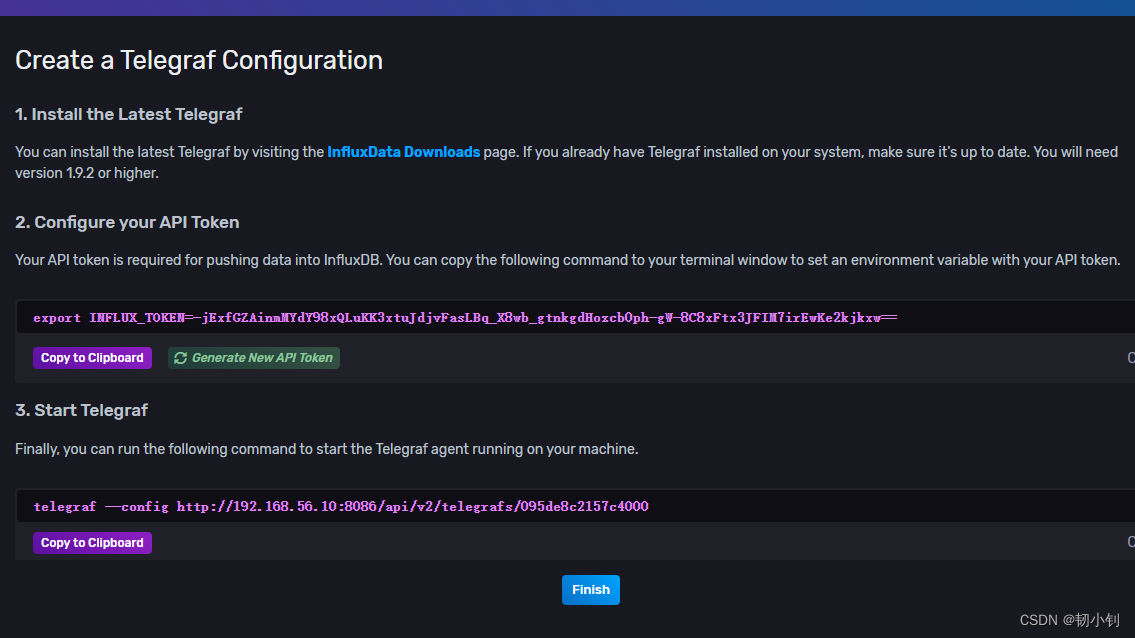This screenshot has width=1135, height=638.
Task: Click the Start Telegraf heading
Action: click(81, 410)
